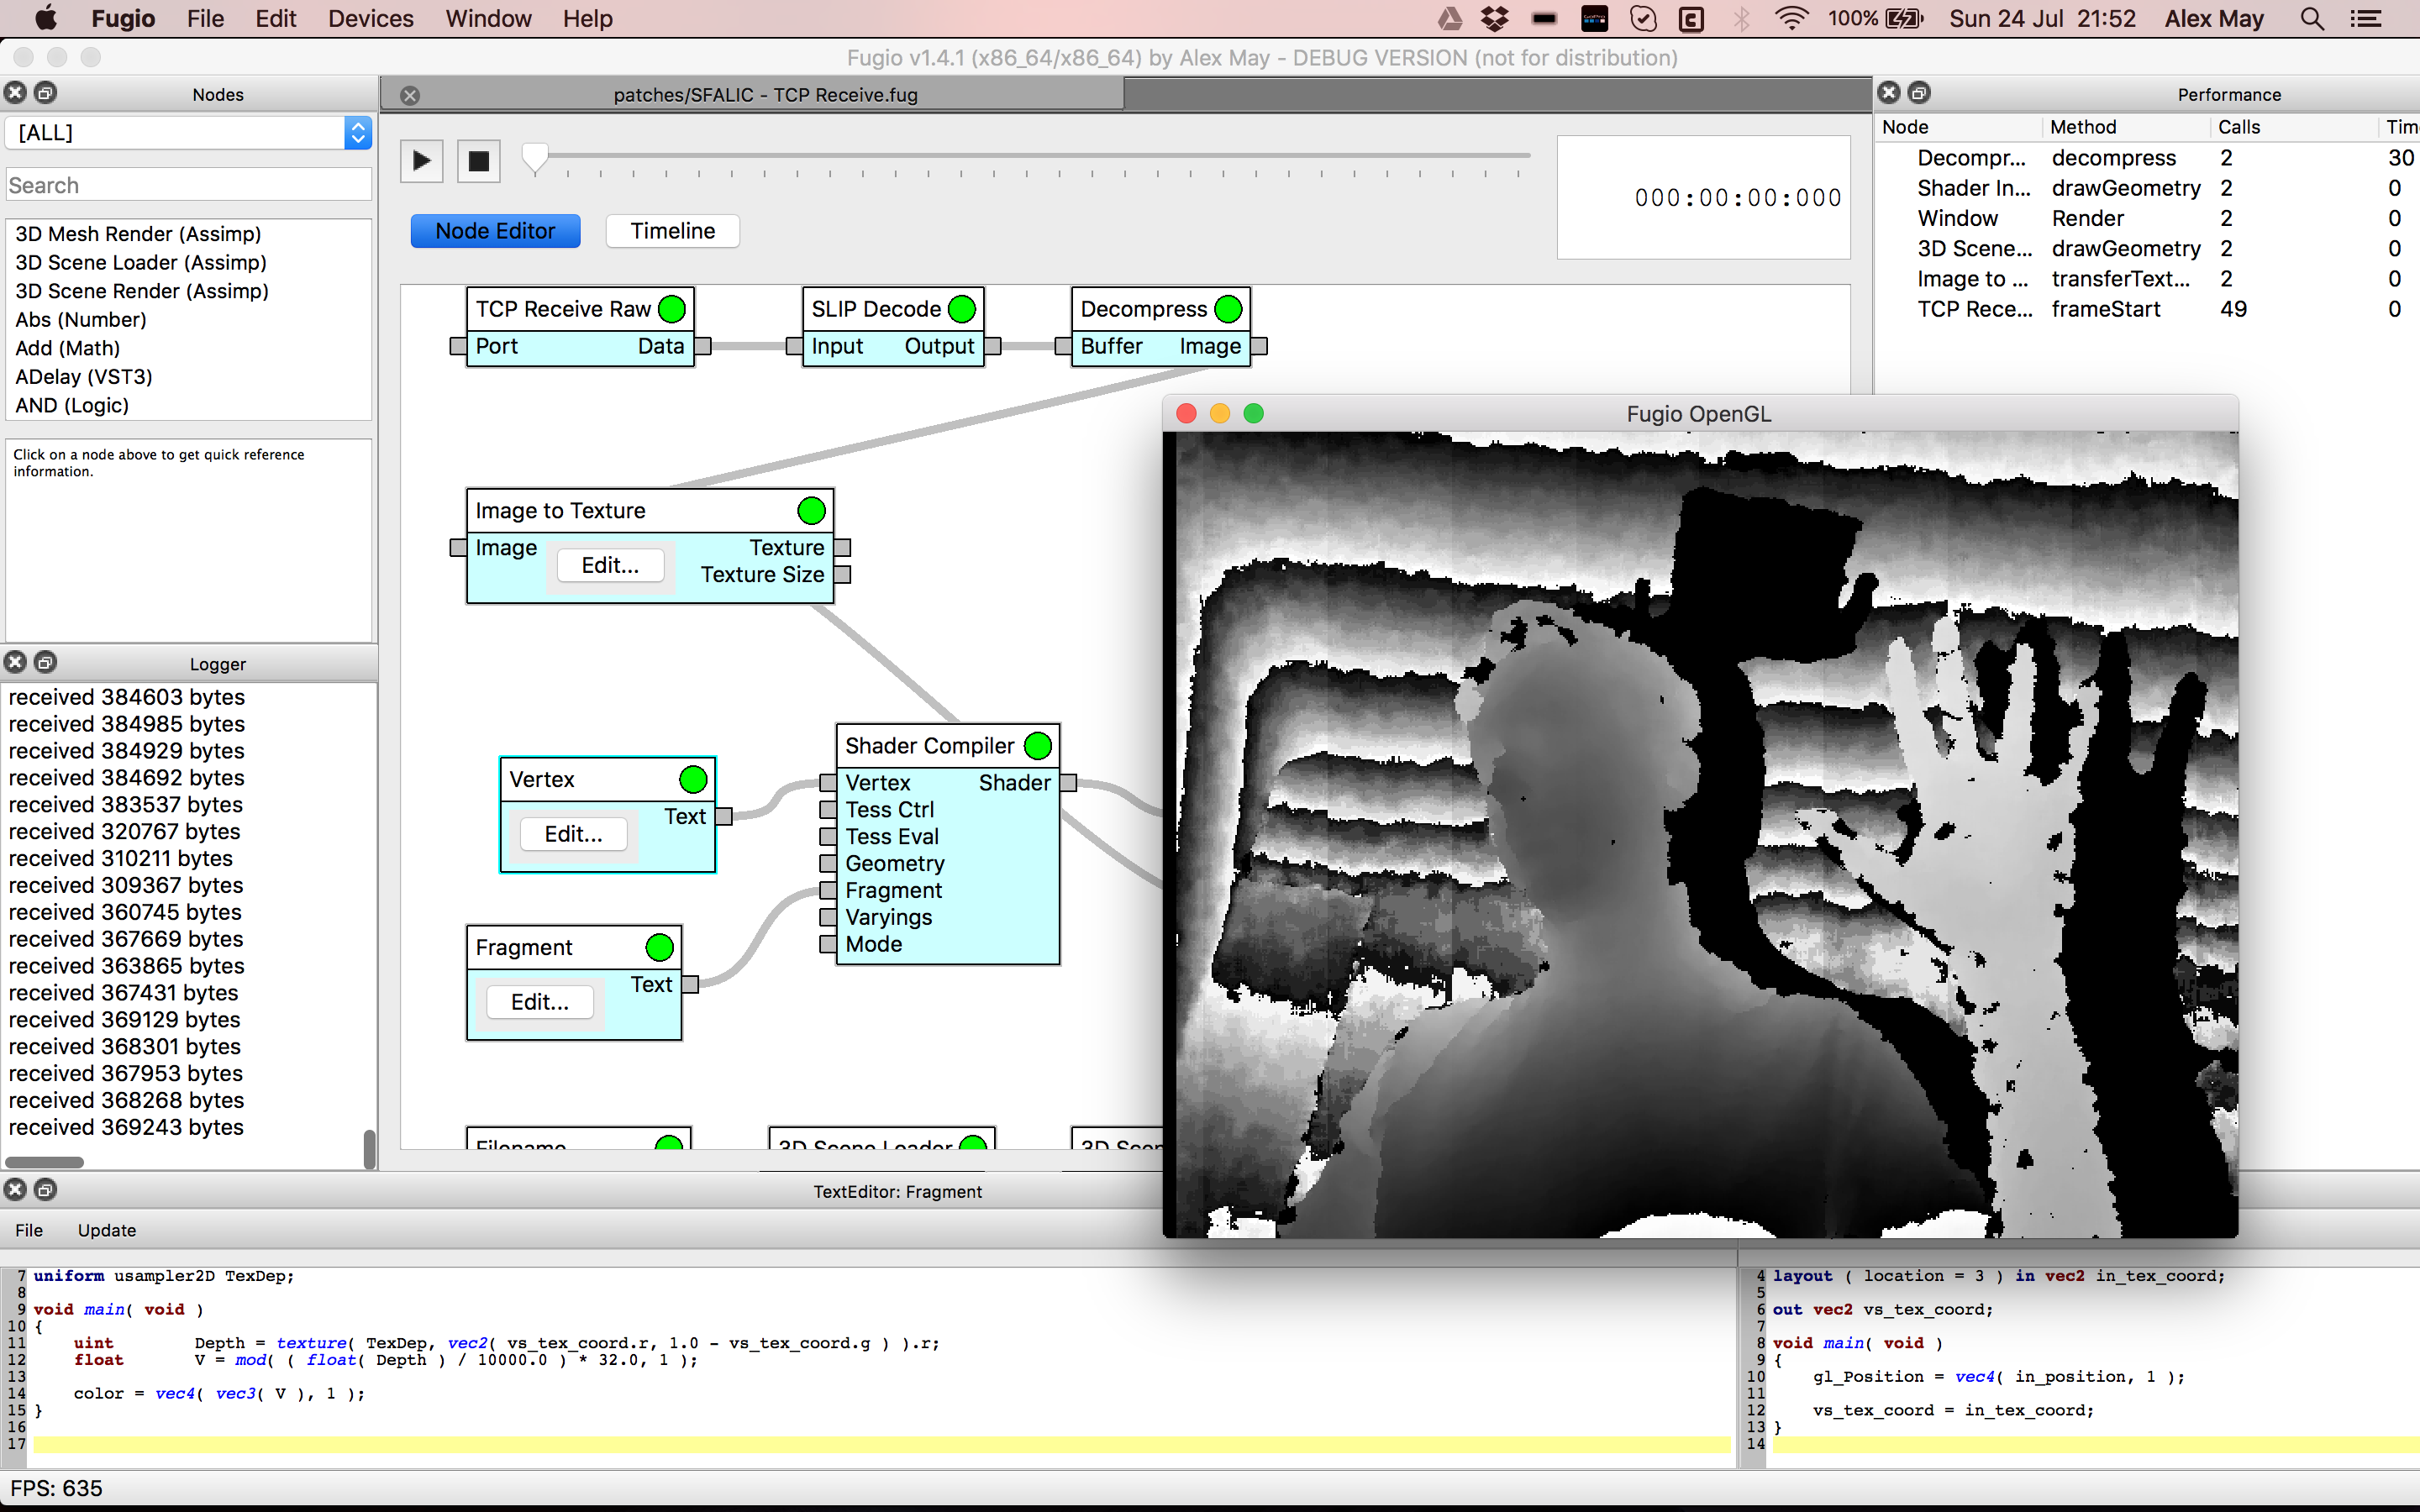Click the Image output pin on Decompress
The image size is (2420, 1512).
(1260, 346)
